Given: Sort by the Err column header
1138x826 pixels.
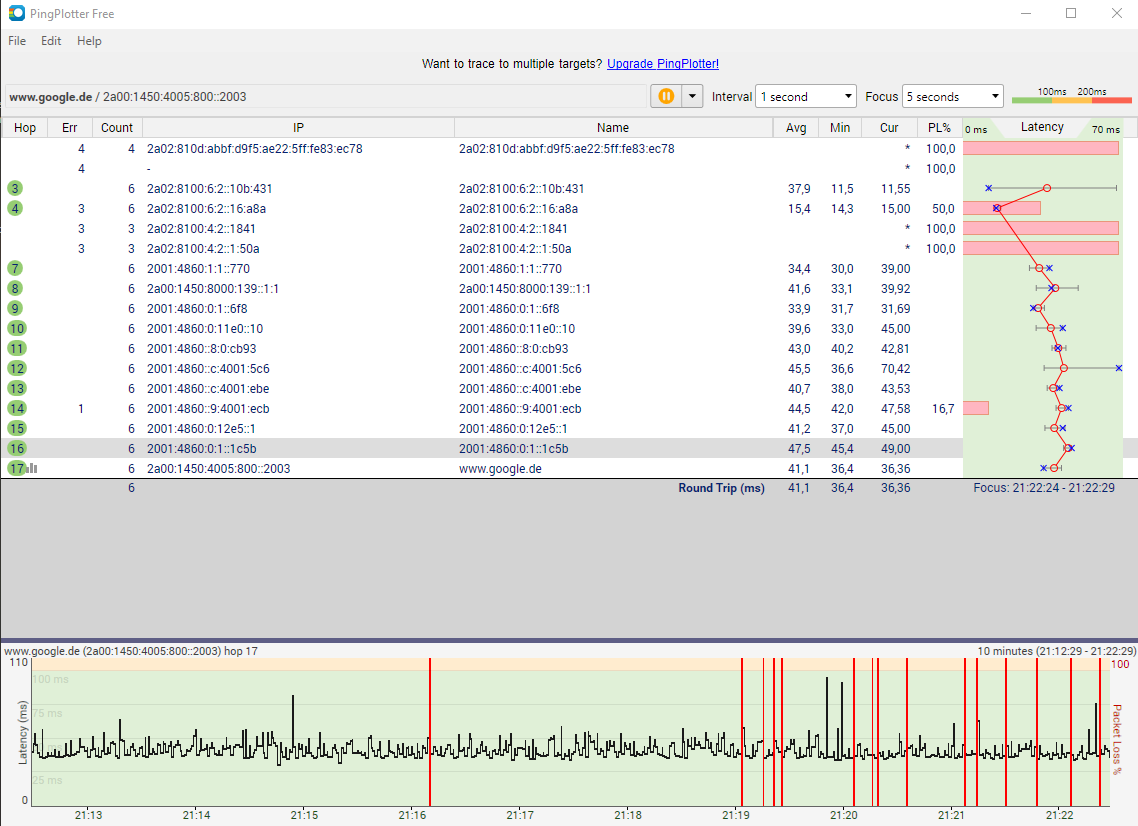Looking at the screenshot, I should pos(70,128).
